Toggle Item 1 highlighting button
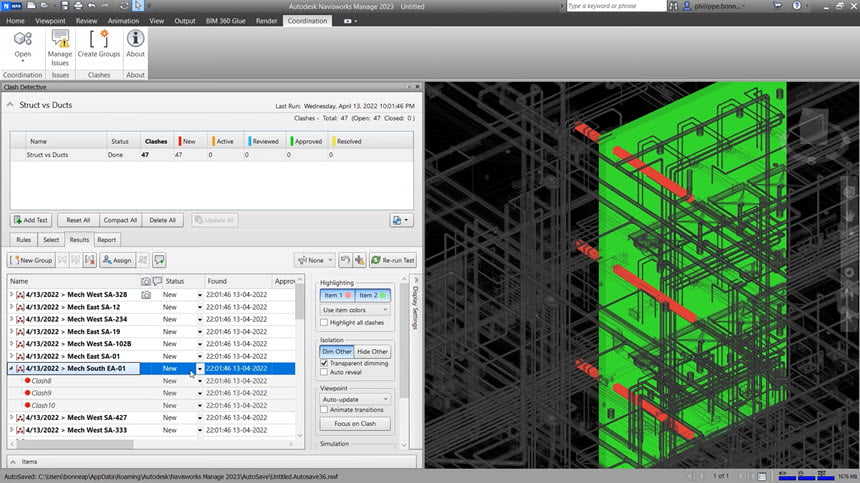The width and height of the screenshot is (860, 483). click(x=337, y=295)
